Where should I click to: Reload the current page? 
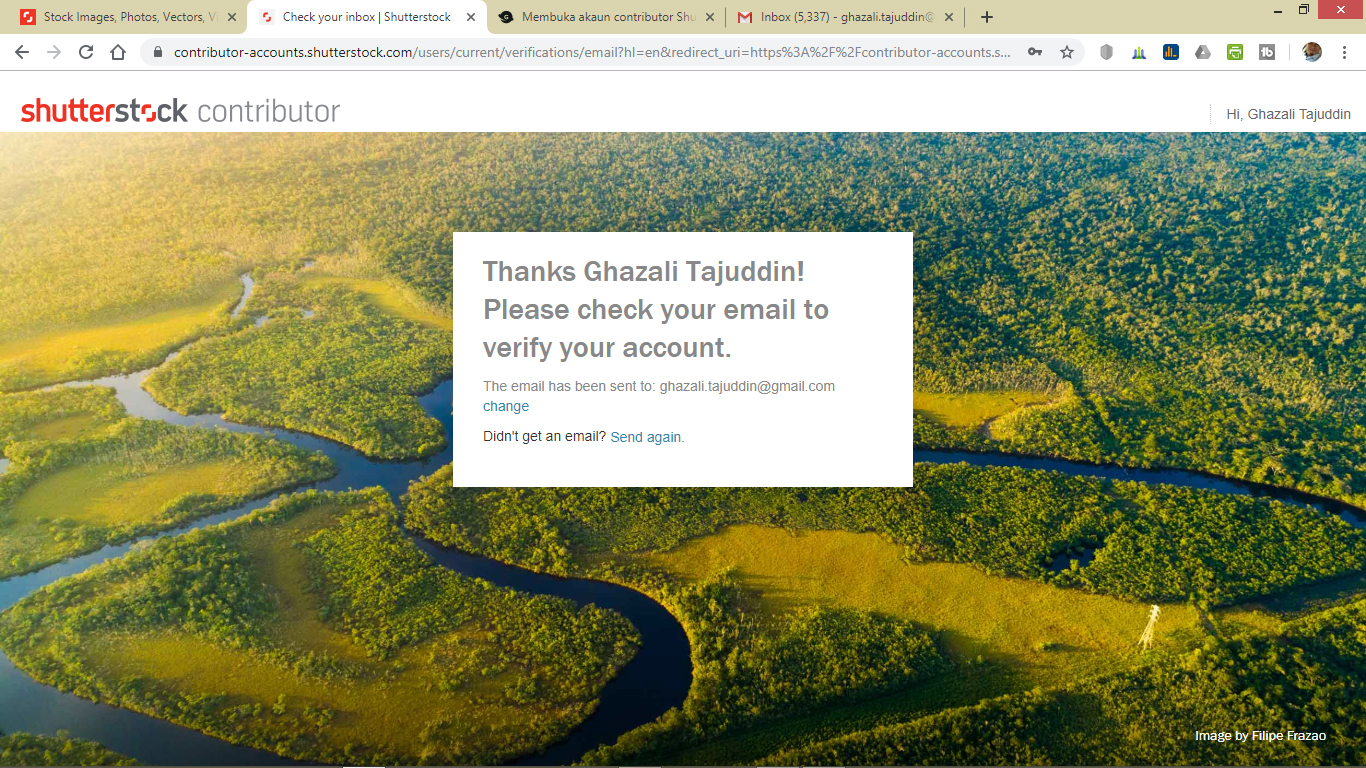[86, 52]
